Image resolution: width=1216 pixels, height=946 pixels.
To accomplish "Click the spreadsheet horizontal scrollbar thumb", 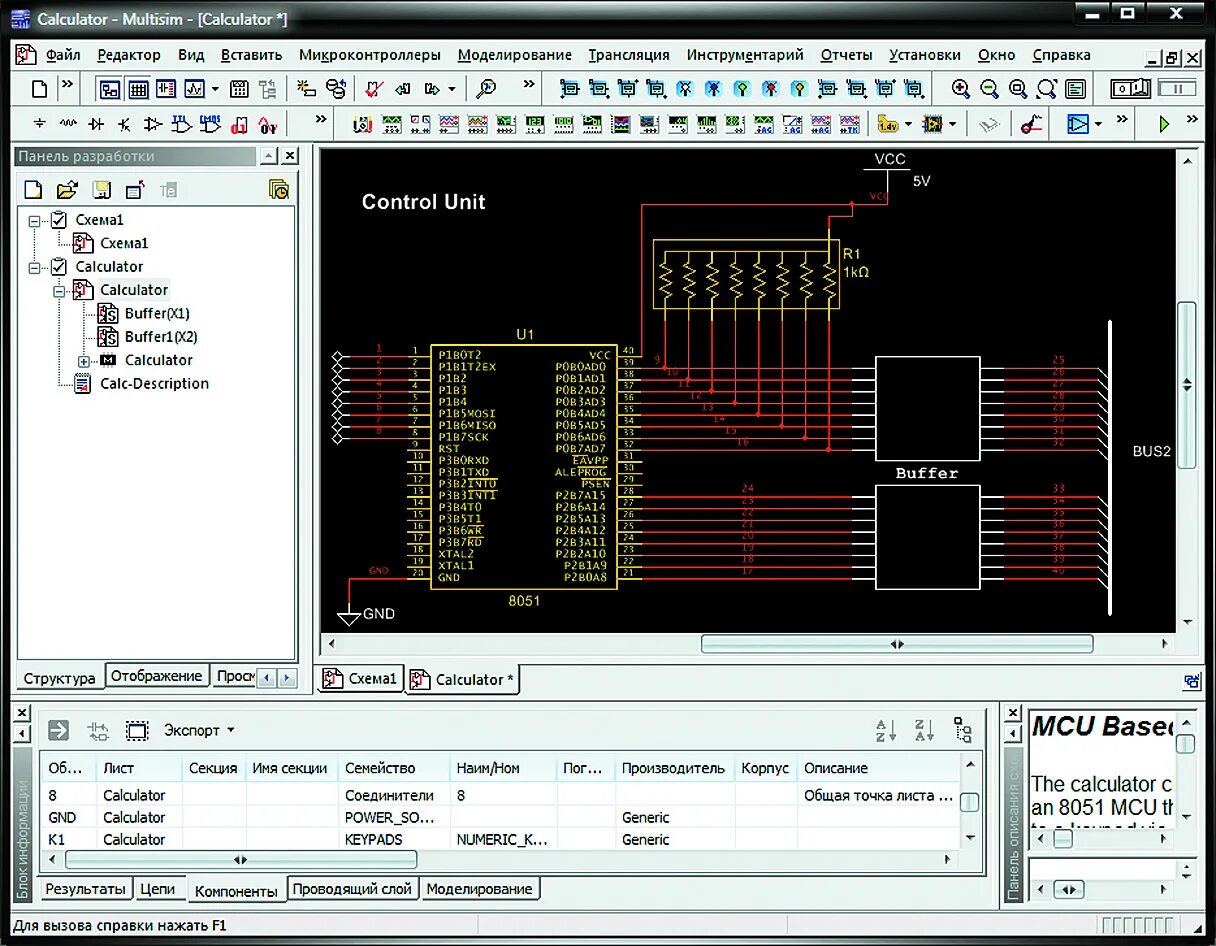I will click(241, 859).
